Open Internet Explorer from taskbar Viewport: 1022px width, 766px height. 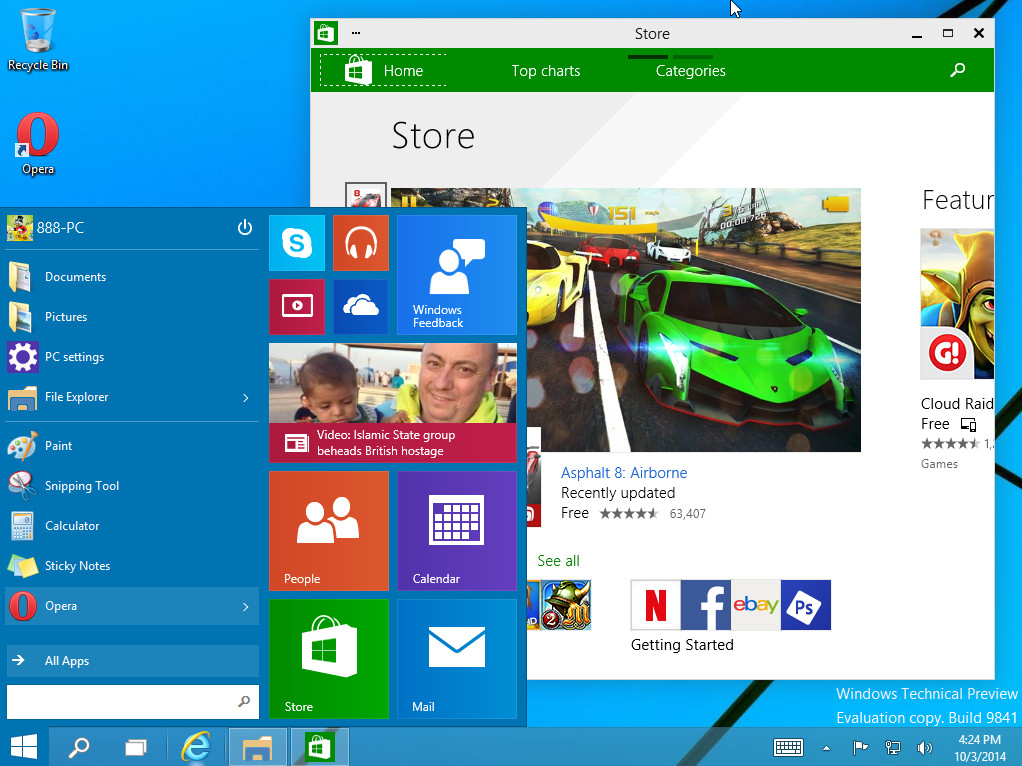(x=196, y=747)
